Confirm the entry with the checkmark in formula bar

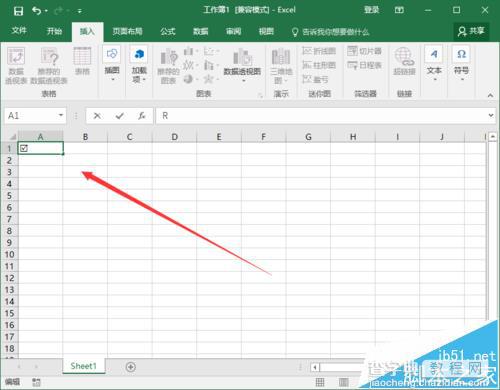click(120, 116)
